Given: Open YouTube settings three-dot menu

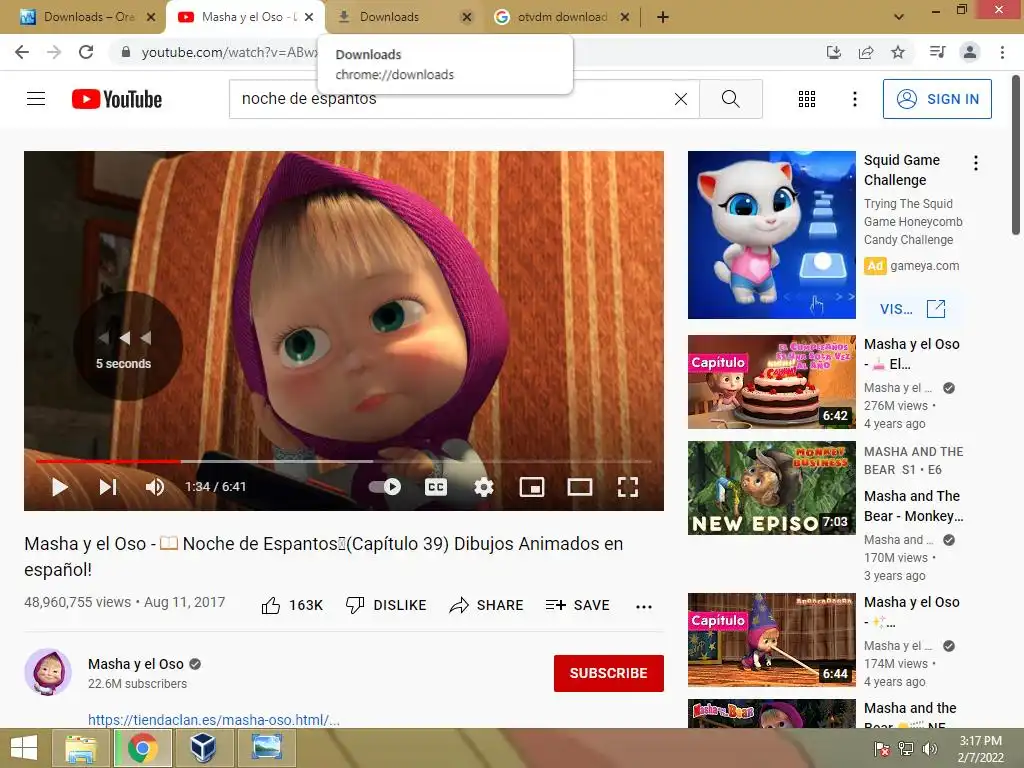Looking at the screenshot, I should 854,99.
